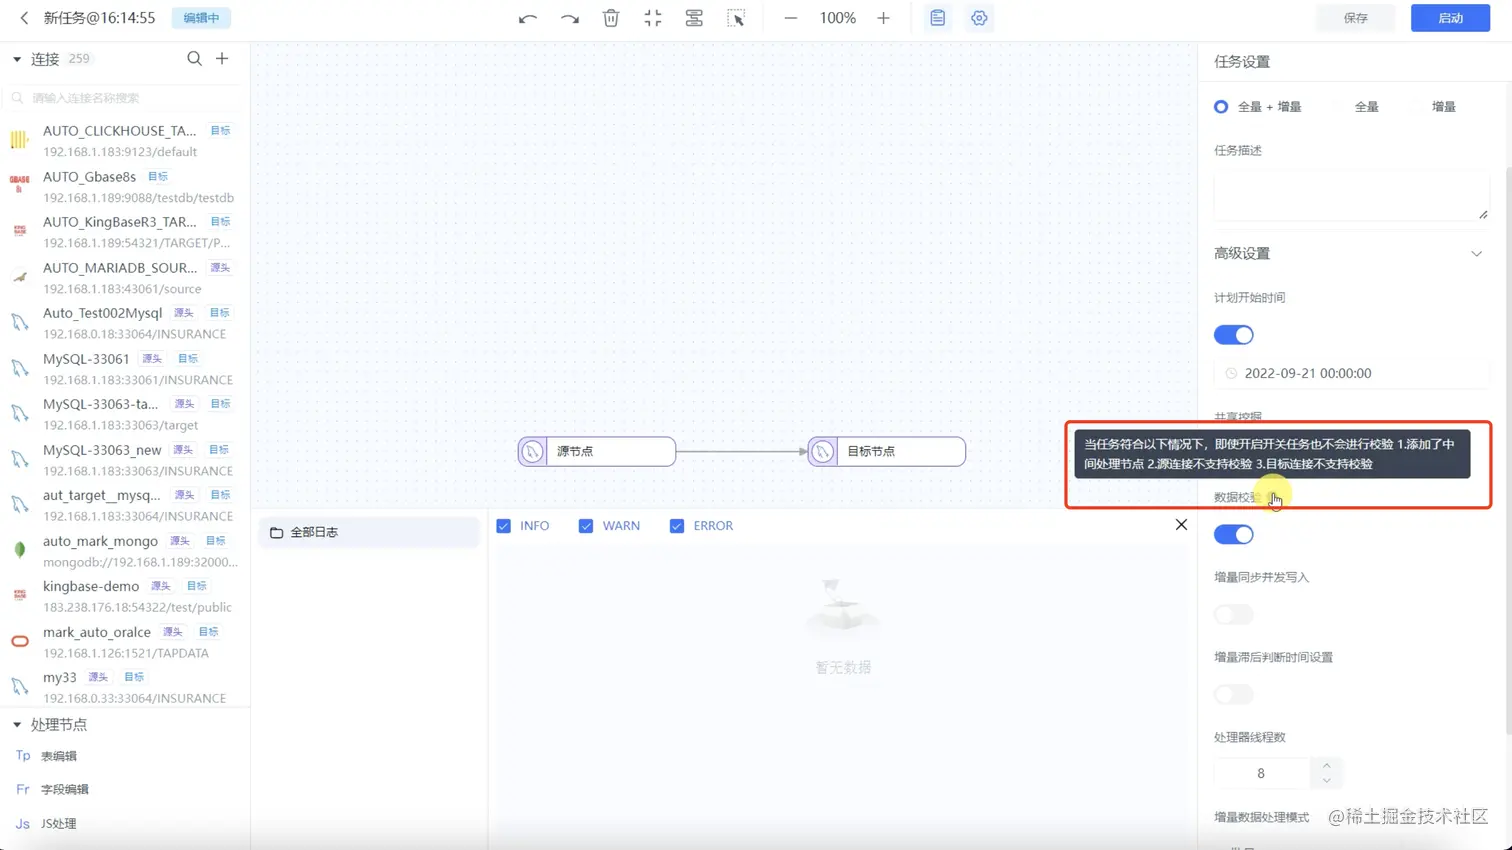Click the Js processing icon
This screenshot has height=850, width=1512.
(x=23, y=823)
